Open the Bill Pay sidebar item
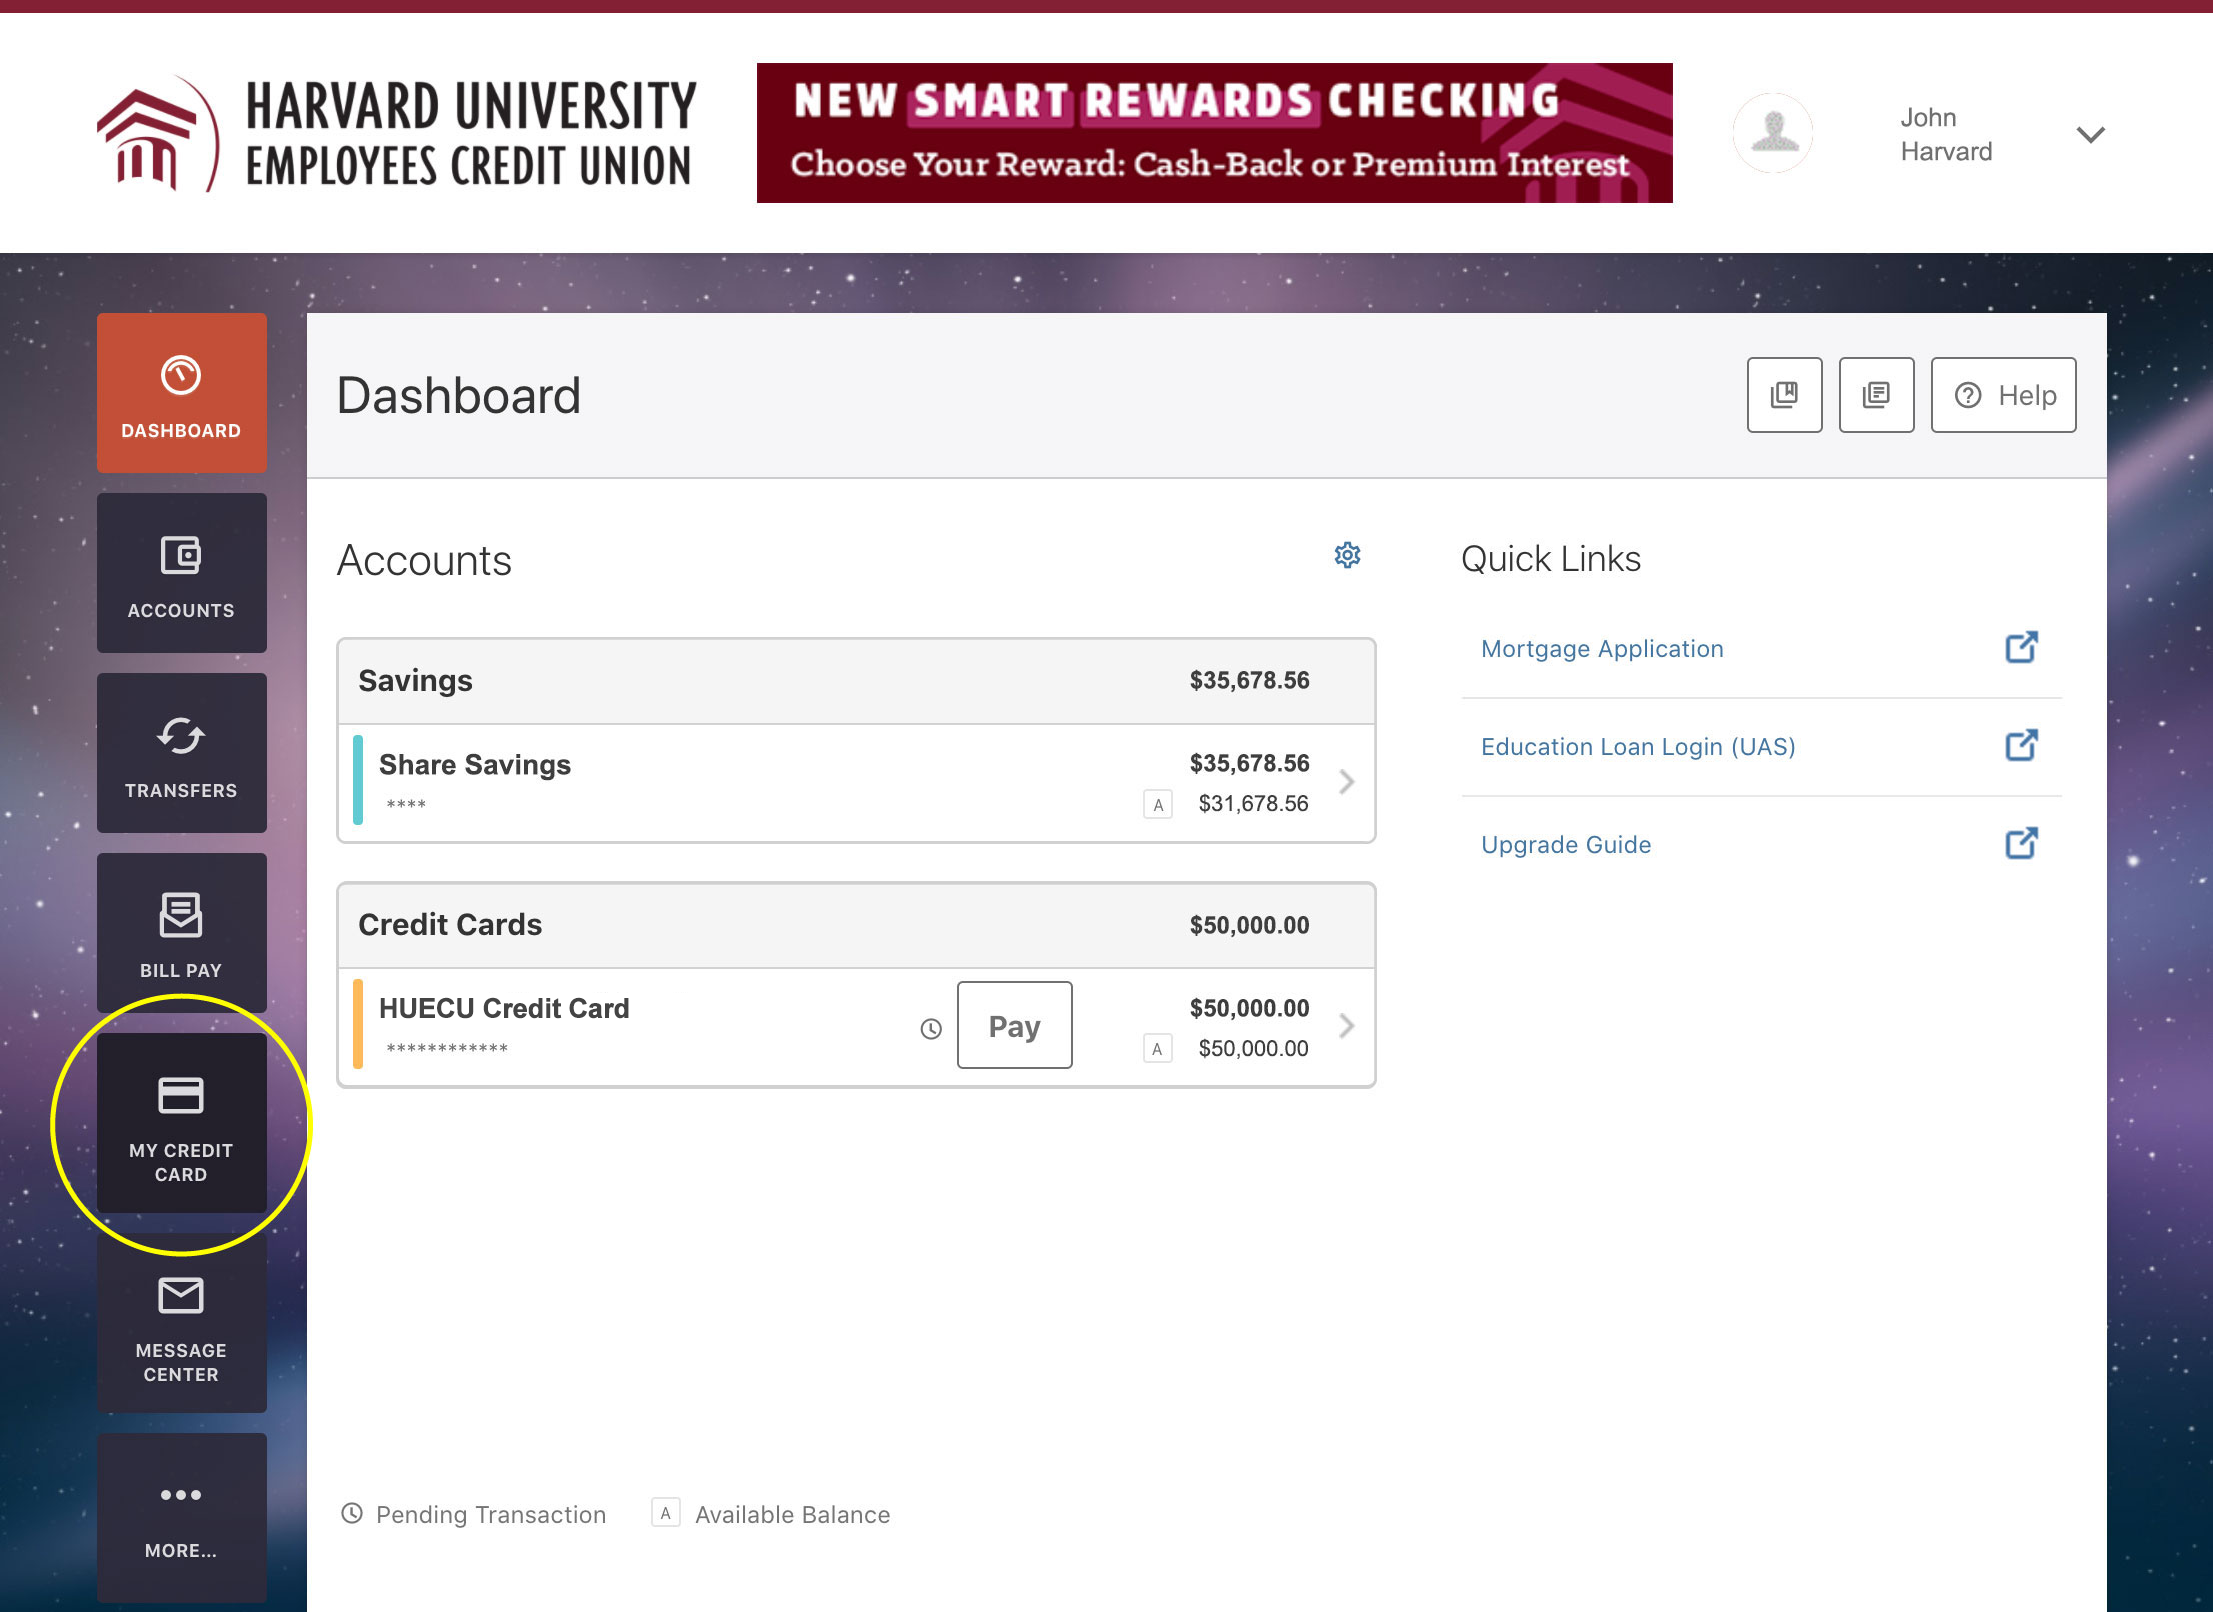This screenshot has height=1612, width=2213. pyautogui.click(x=181, y=933)
